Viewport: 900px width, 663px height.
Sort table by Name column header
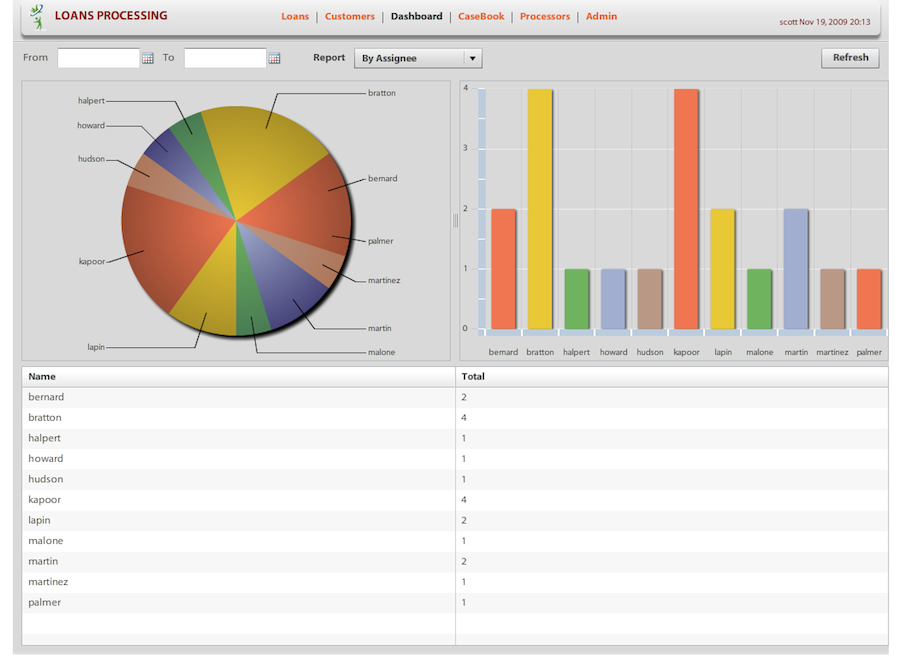238,377
